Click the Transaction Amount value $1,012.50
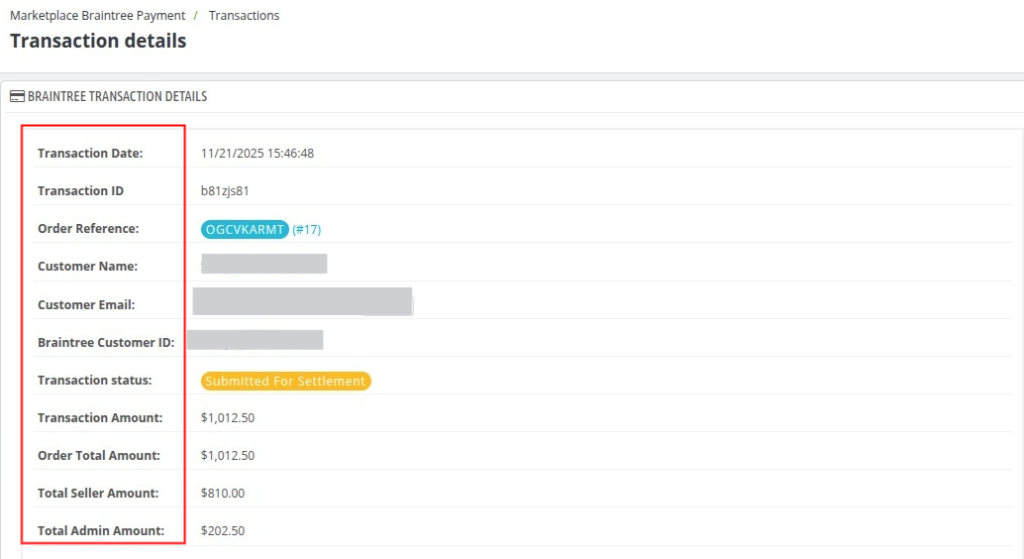The width and height of the screenshot is (1024, 559). pos(227,418)
